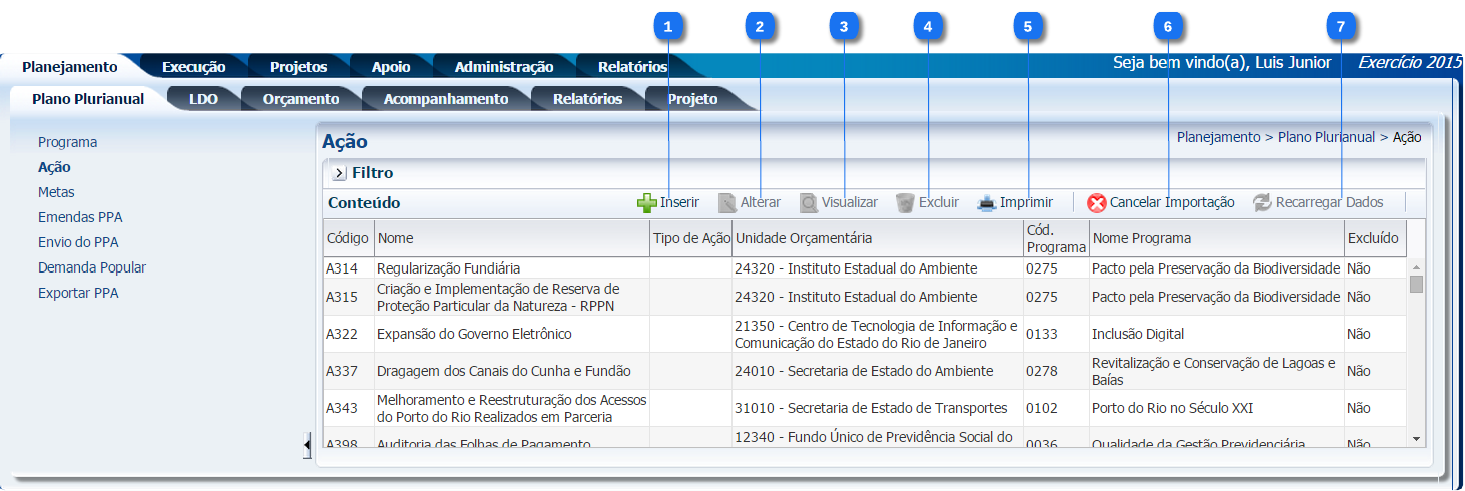Open Exportar PPA sidebar link
1465x491 pixels.
pyautogui.click(x=78, y=293)
